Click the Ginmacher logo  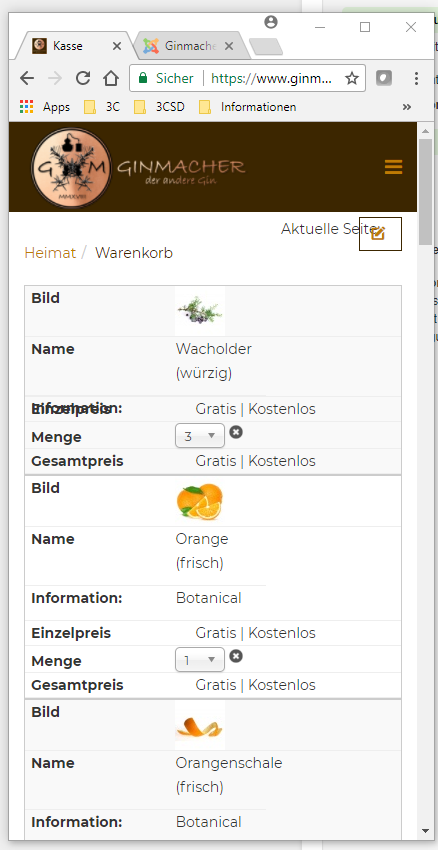click(139, 167)
